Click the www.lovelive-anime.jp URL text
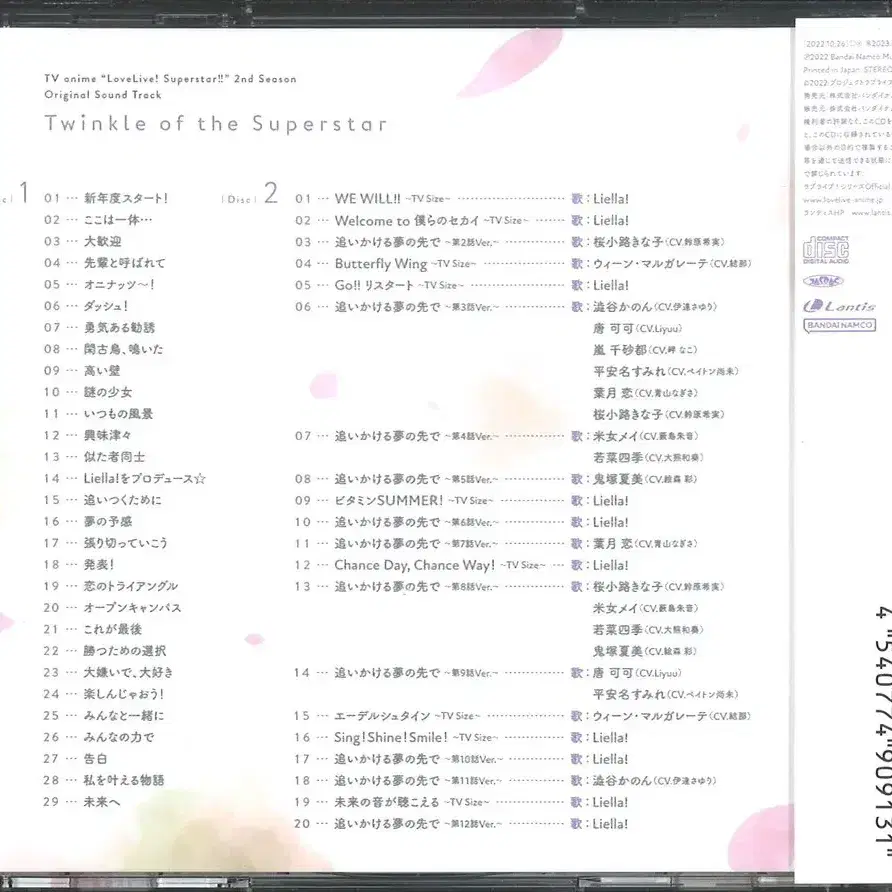Screen dimensions: 892x892 click(843, 200)
